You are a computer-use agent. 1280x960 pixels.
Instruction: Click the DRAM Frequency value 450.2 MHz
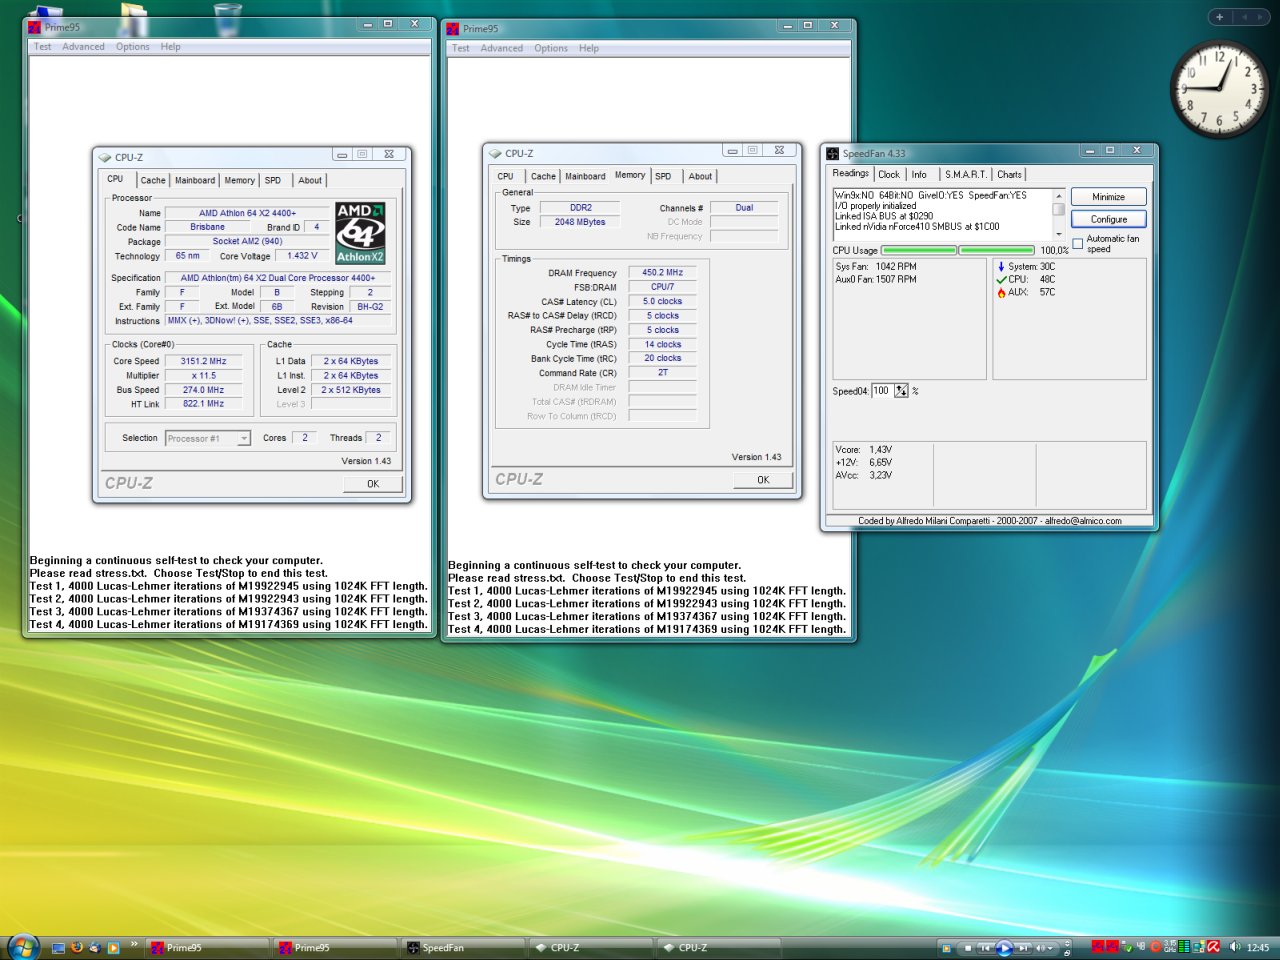coord(662,272)
